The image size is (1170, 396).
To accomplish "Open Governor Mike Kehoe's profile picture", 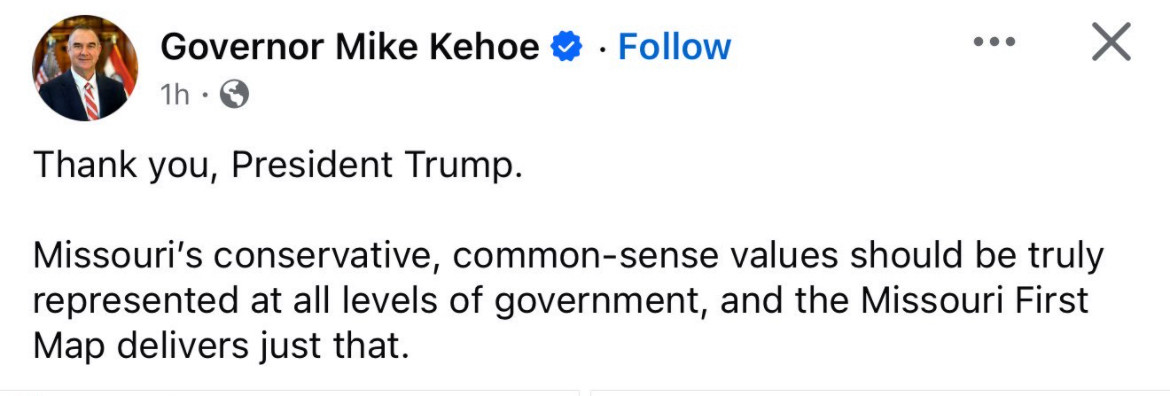I will coord(85,68).
